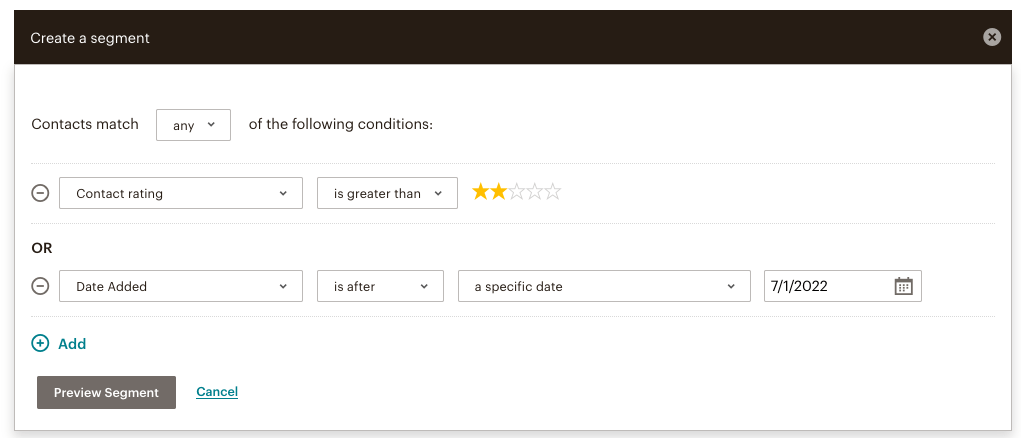Click the Cancel link
This screenshot has width=1021, height=438.
tap(217, 392)
